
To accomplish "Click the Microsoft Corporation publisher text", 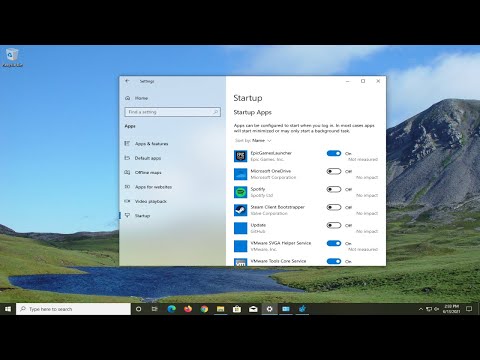I will [x=273, y=177].
